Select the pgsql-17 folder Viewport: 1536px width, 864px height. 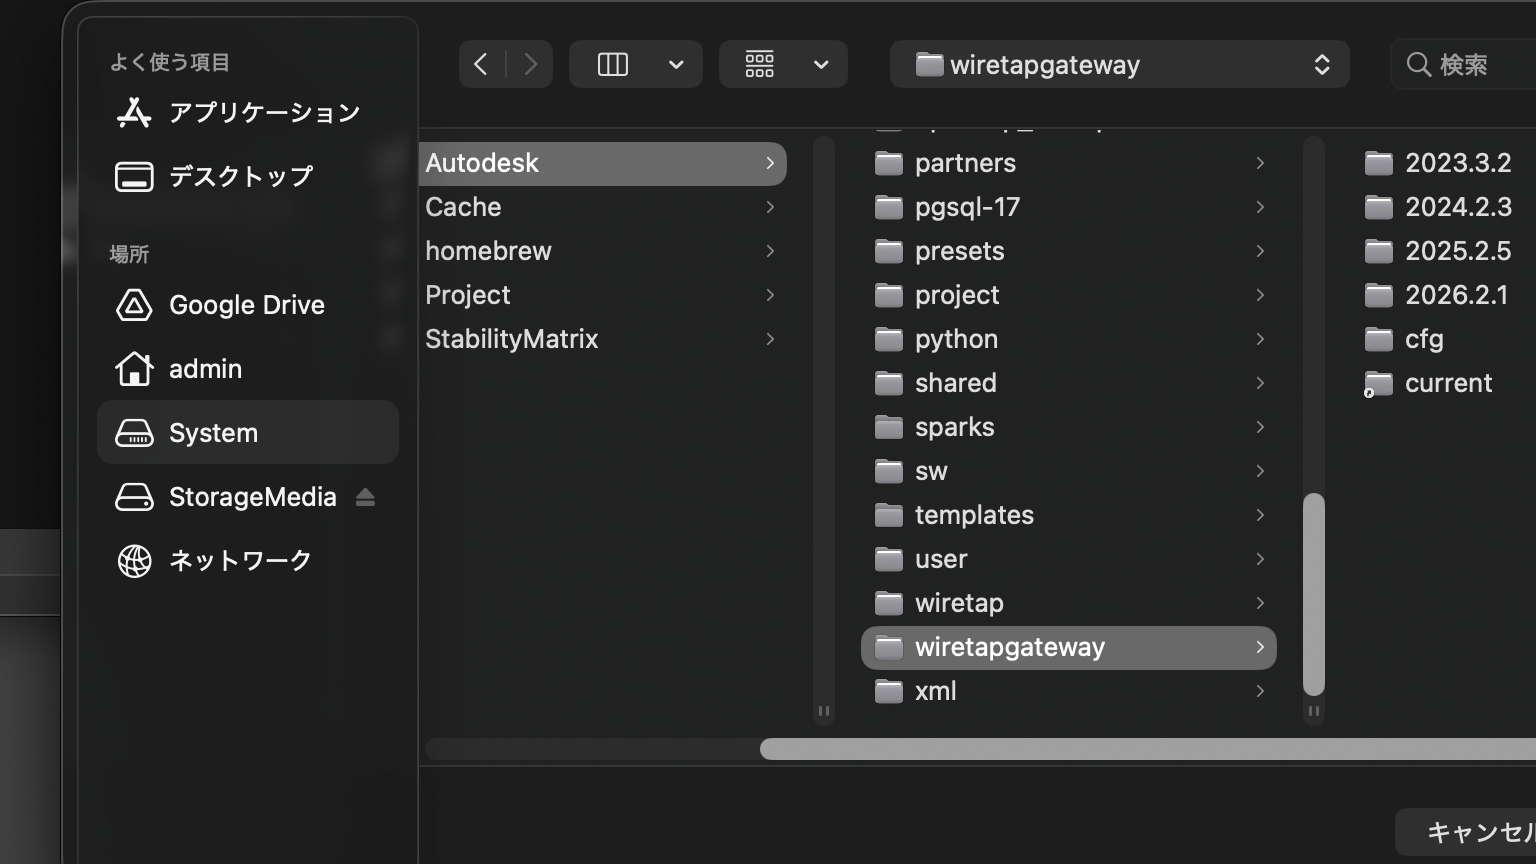click(967, 207)
